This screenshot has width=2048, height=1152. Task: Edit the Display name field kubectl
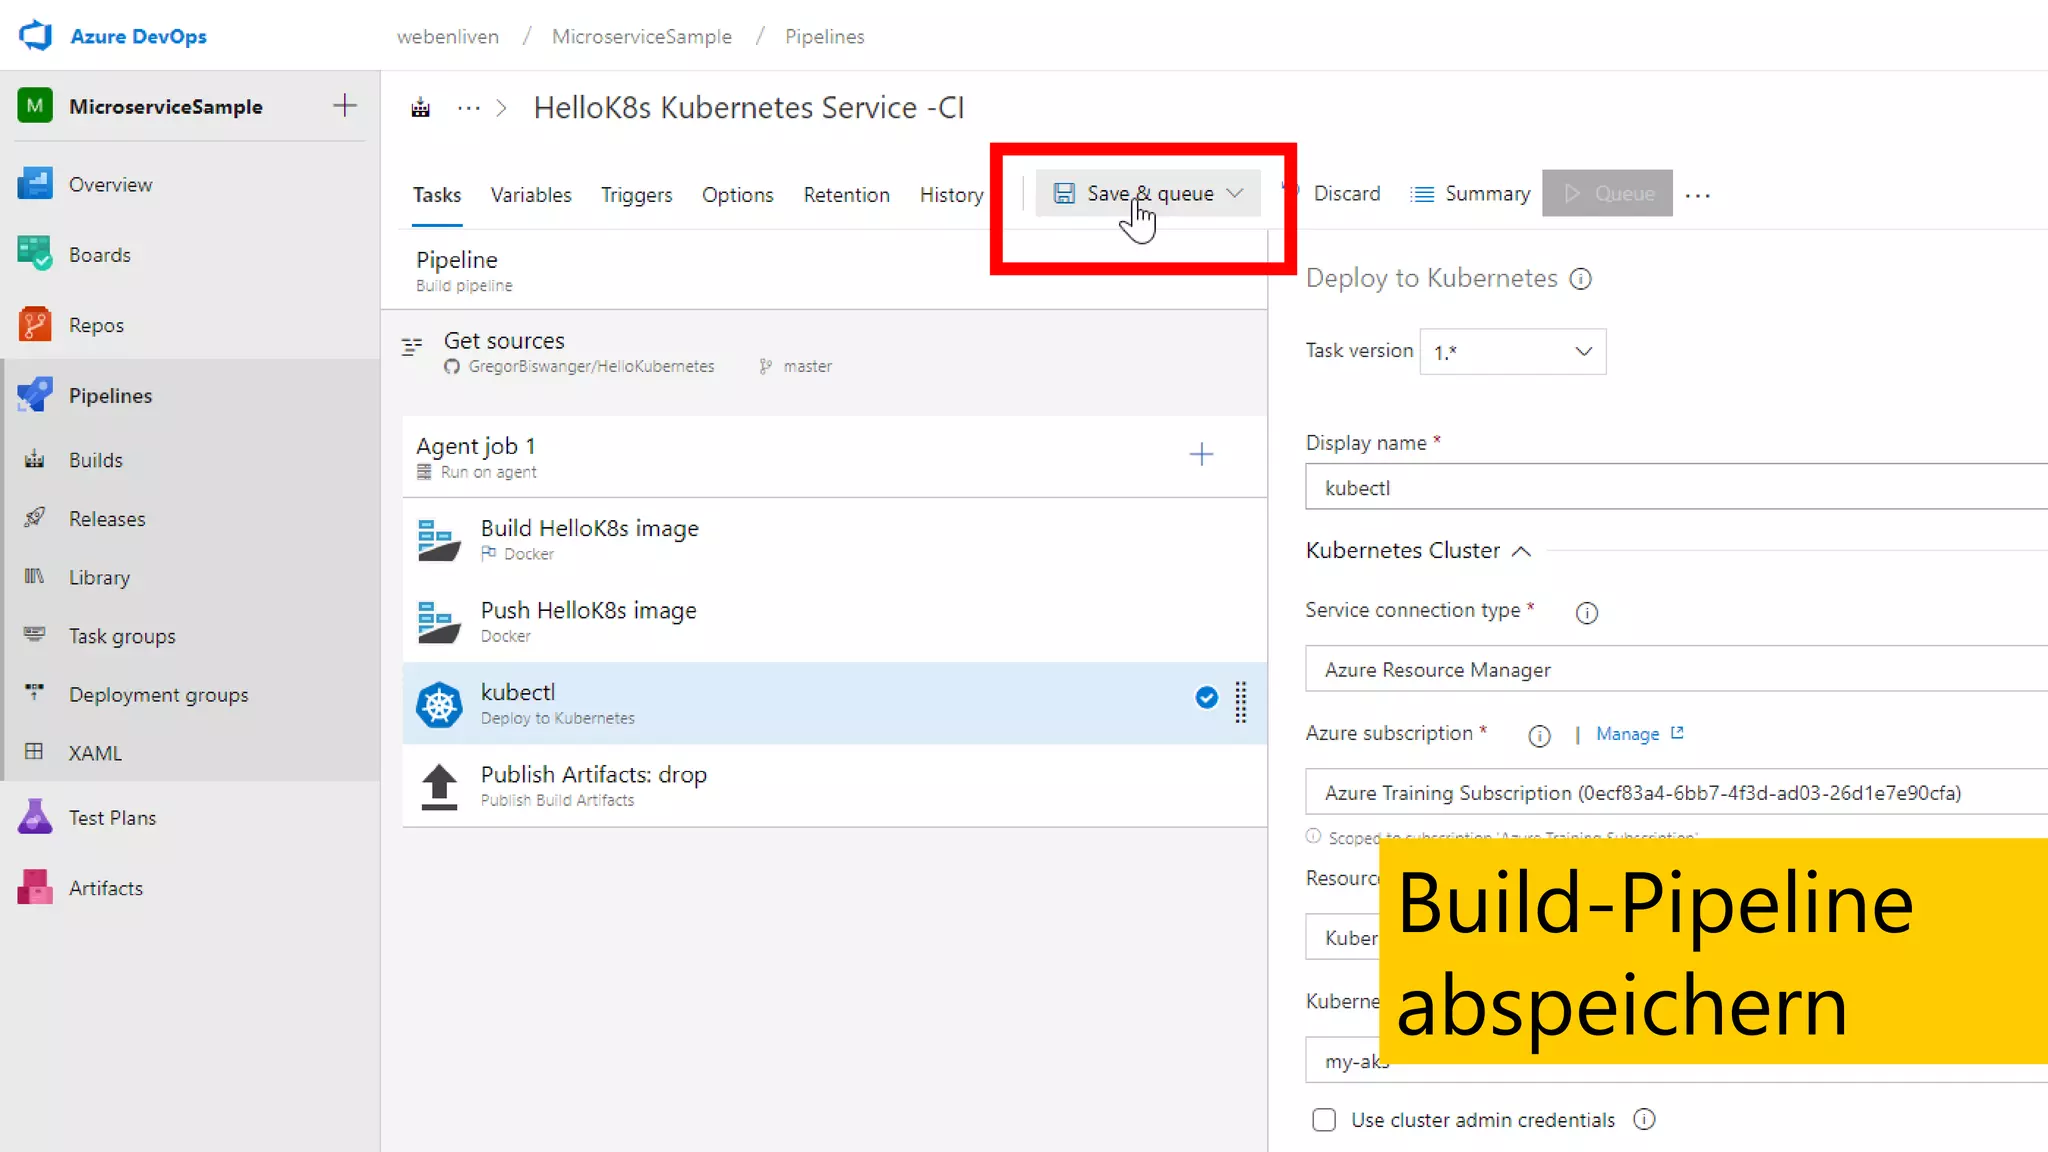(x=1676, y=487)
